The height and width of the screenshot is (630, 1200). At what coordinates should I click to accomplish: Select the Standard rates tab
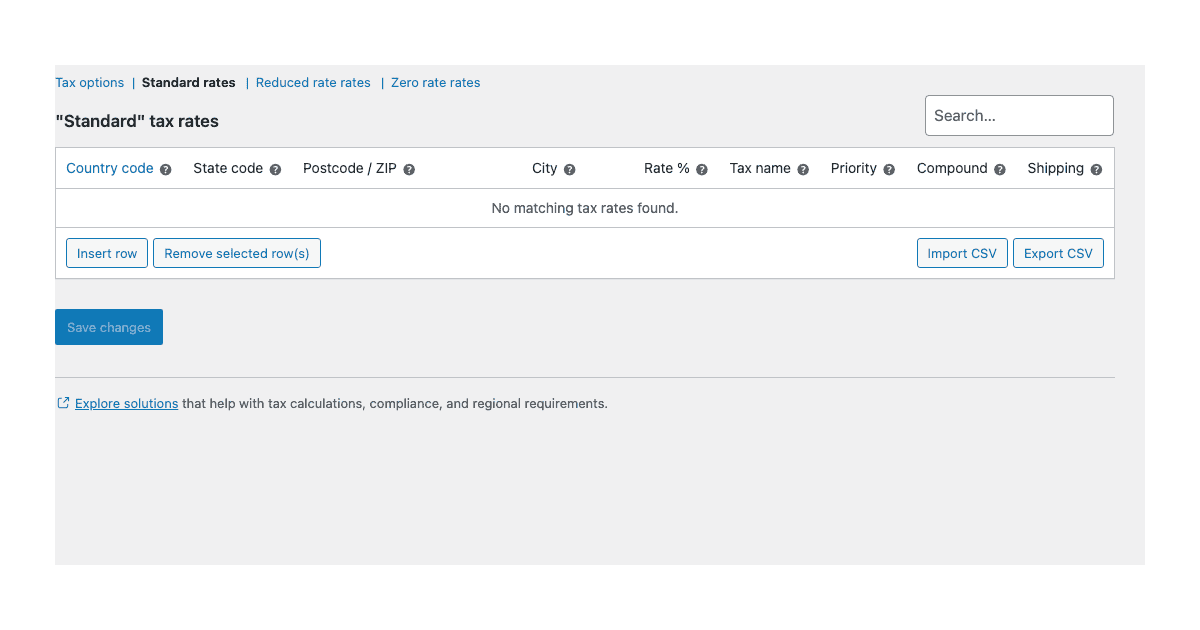[x=189, y=83]
